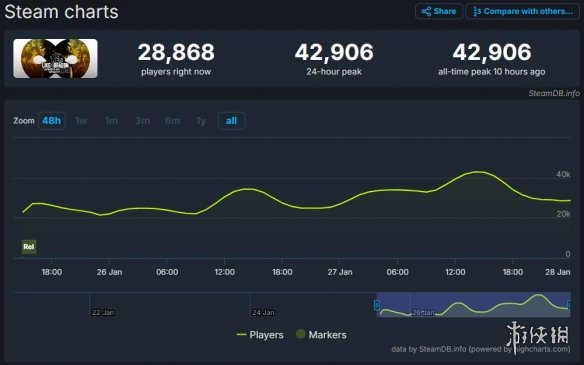
Task: Choose the 6m zoom option
Action: click(172, 121)
